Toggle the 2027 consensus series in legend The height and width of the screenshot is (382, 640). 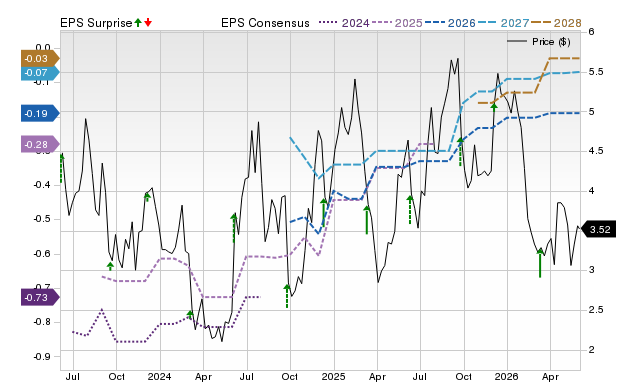click(x=503, y=23)
